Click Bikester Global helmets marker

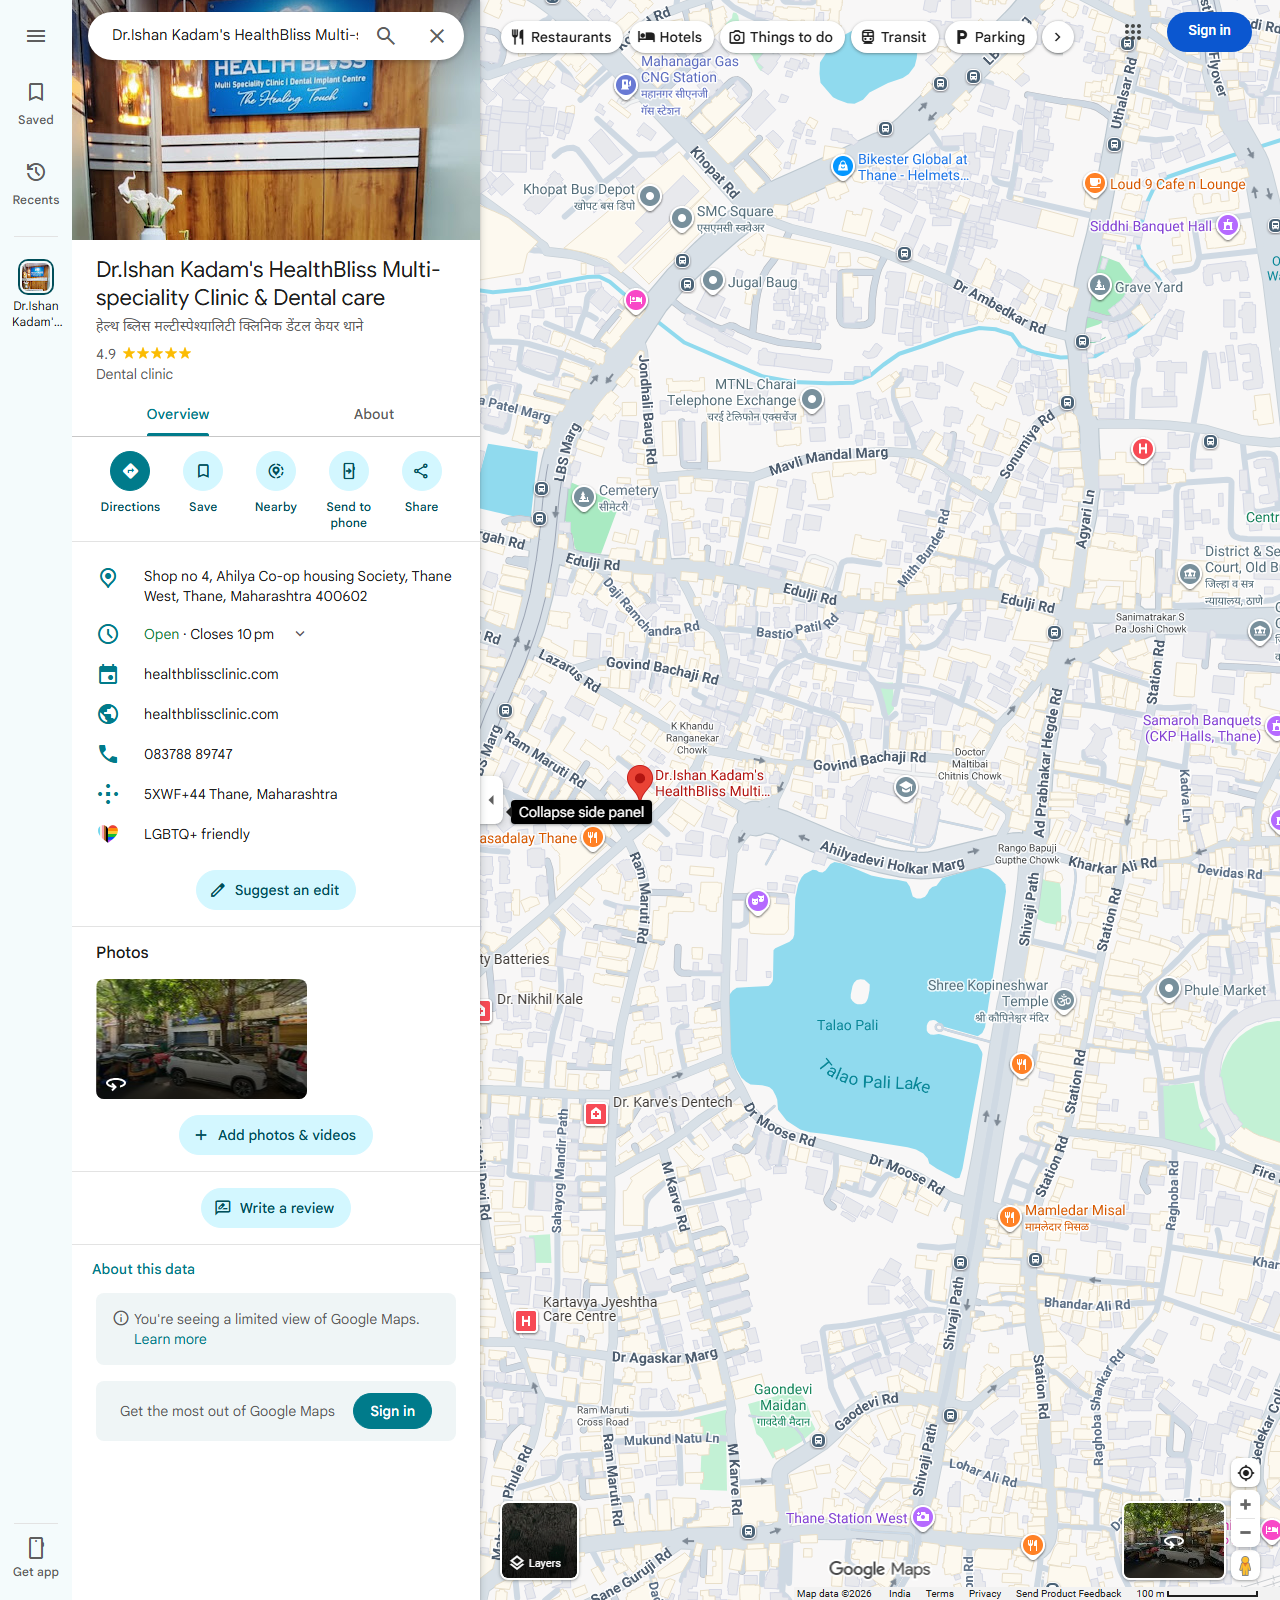coord(842,167)
